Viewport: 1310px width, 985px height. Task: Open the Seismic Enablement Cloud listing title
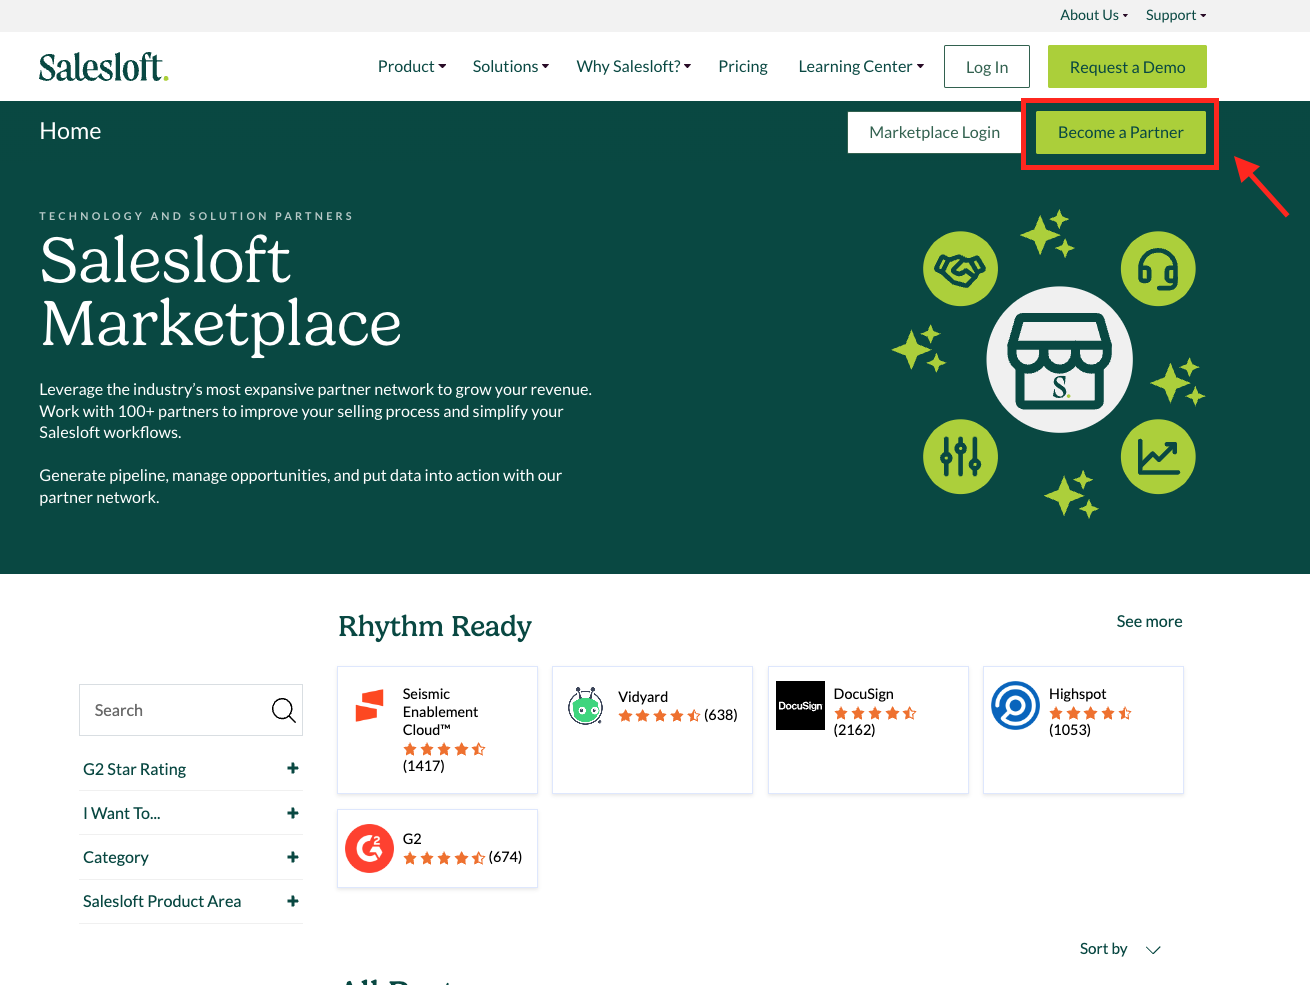tap(440, 712)
